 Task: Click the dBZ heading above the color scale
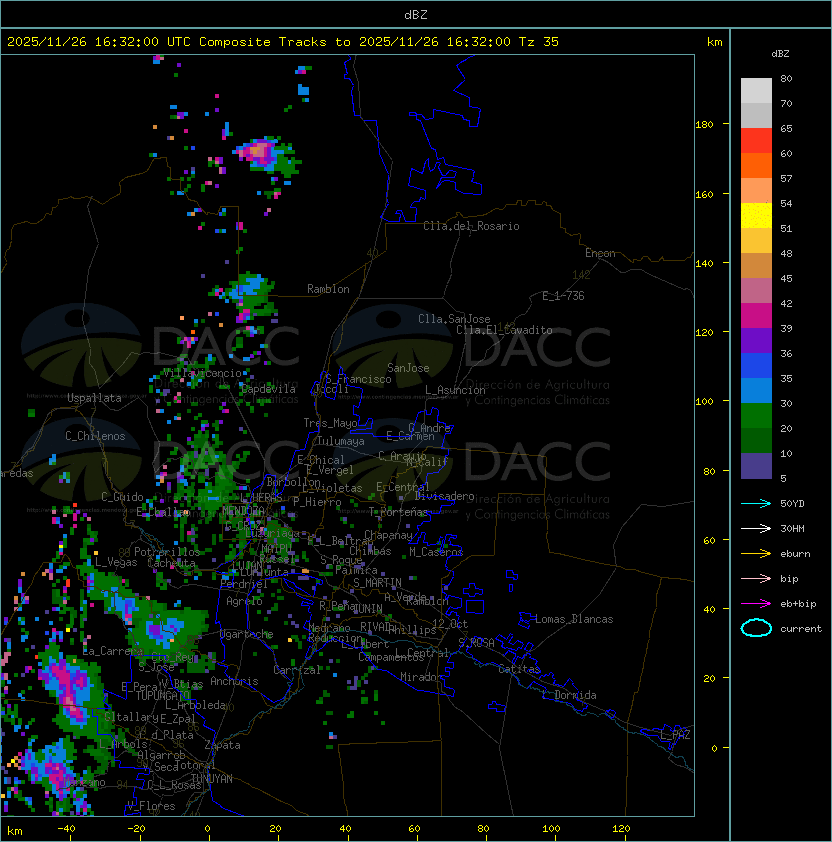[x=780, y=54]
